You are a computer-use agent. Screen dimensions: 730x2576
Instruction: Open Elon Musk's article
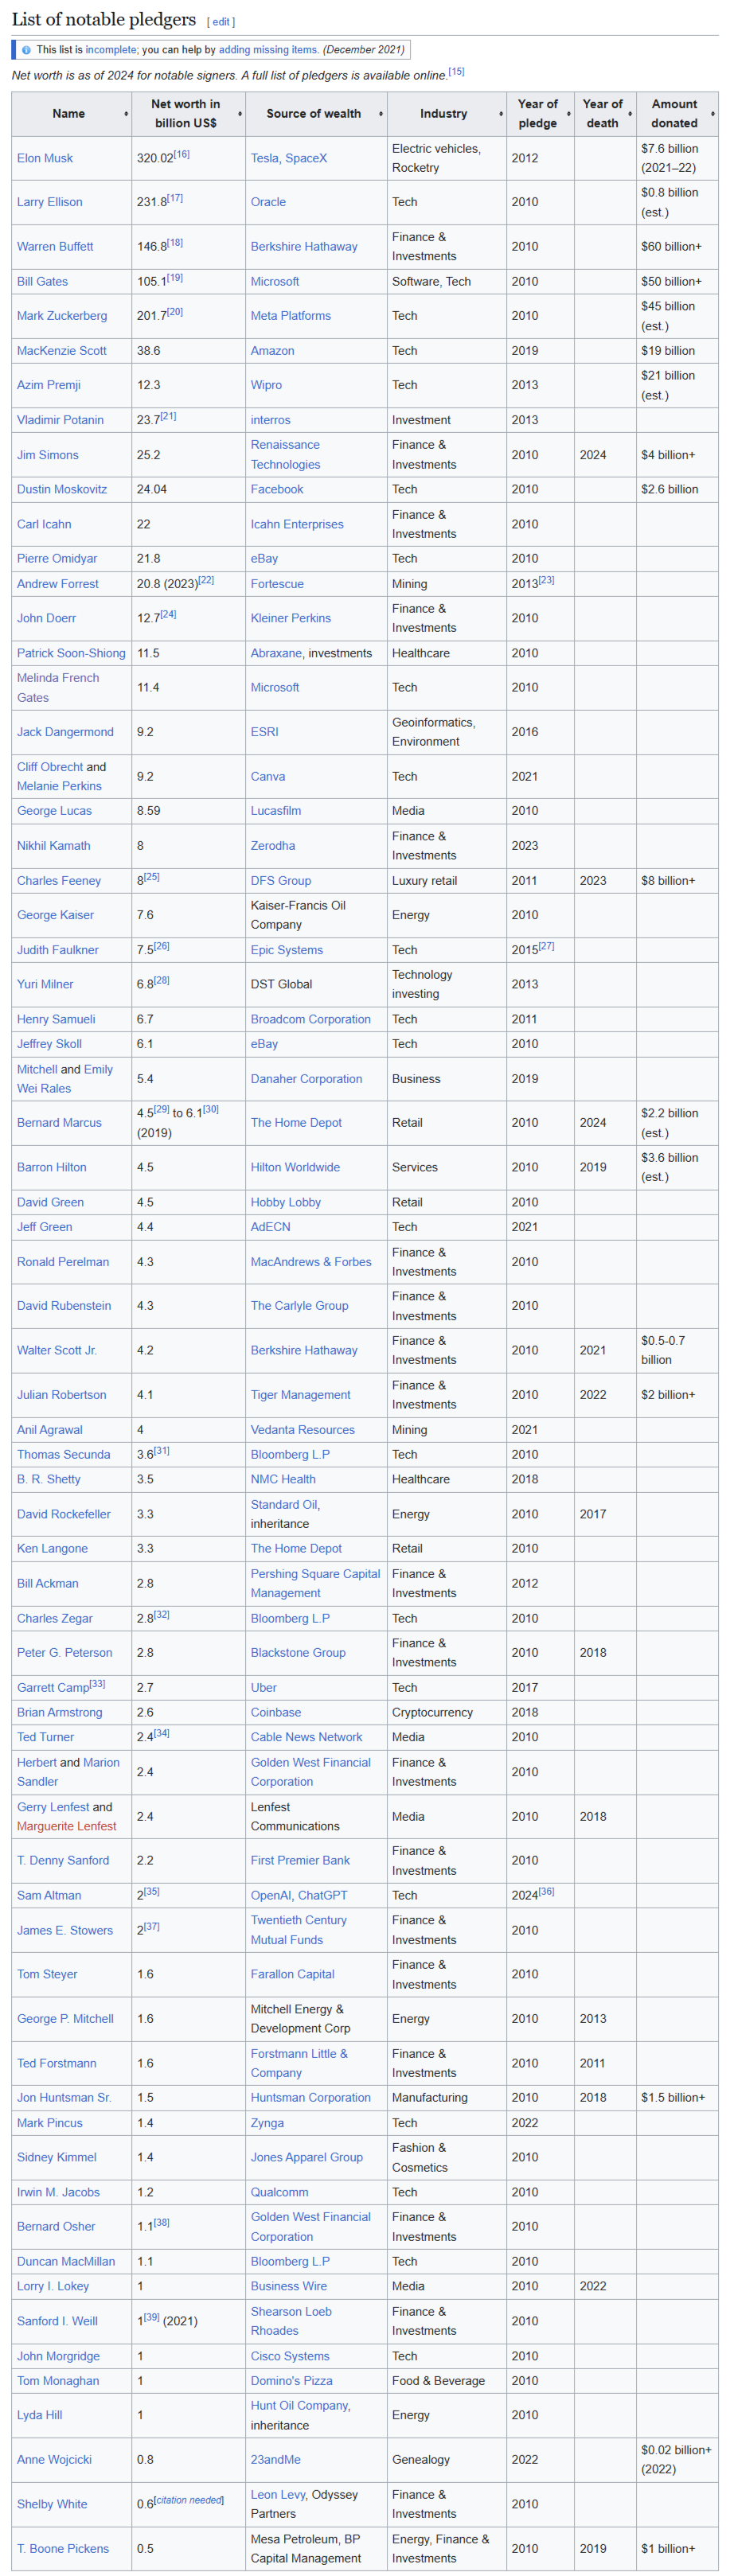pos(45,158)
